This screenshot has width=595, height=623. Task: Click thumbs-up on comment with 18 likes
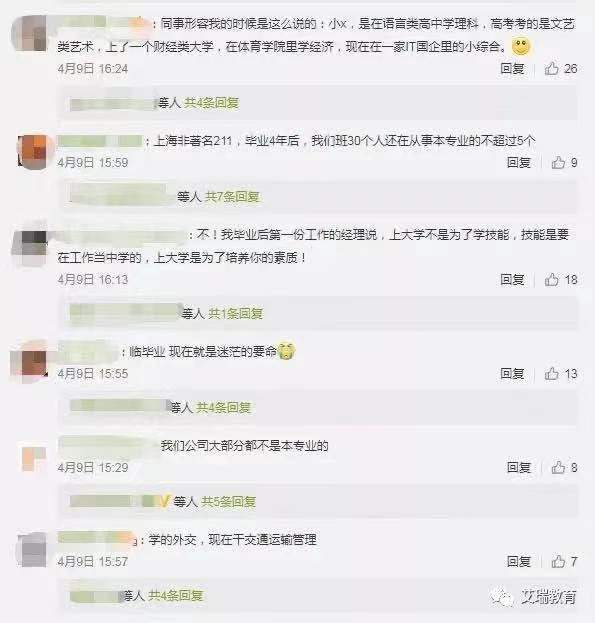[551, 280]
